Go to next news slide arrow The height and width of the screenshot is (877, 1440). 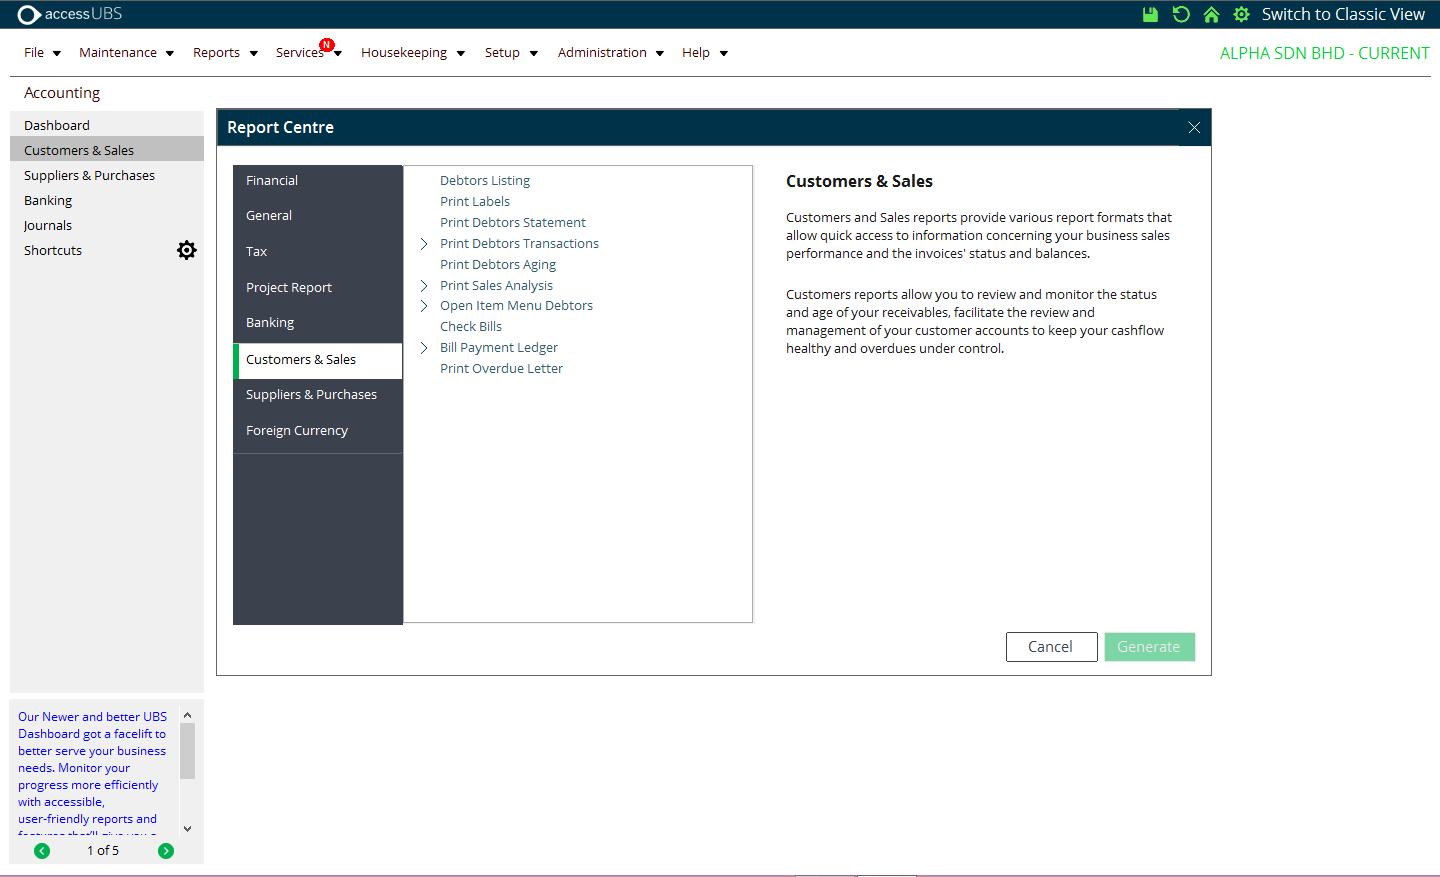[166, 851]
